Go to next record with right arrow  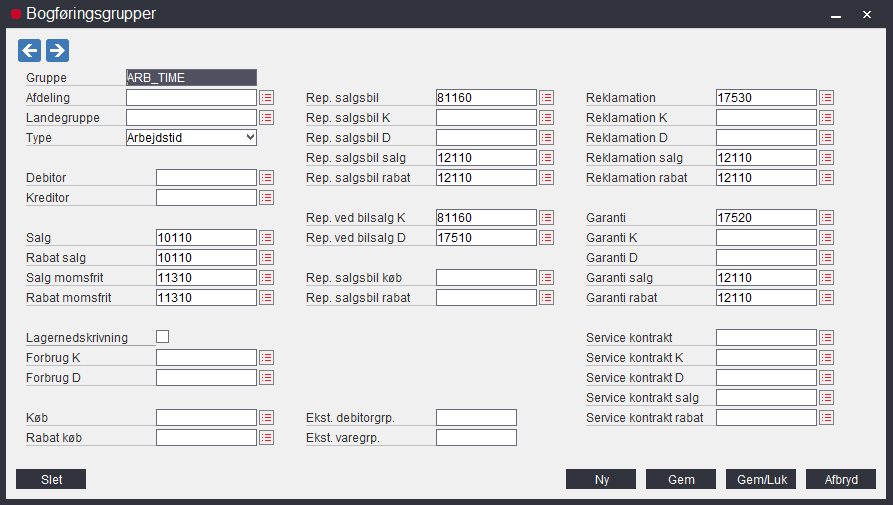coord(58,51)
